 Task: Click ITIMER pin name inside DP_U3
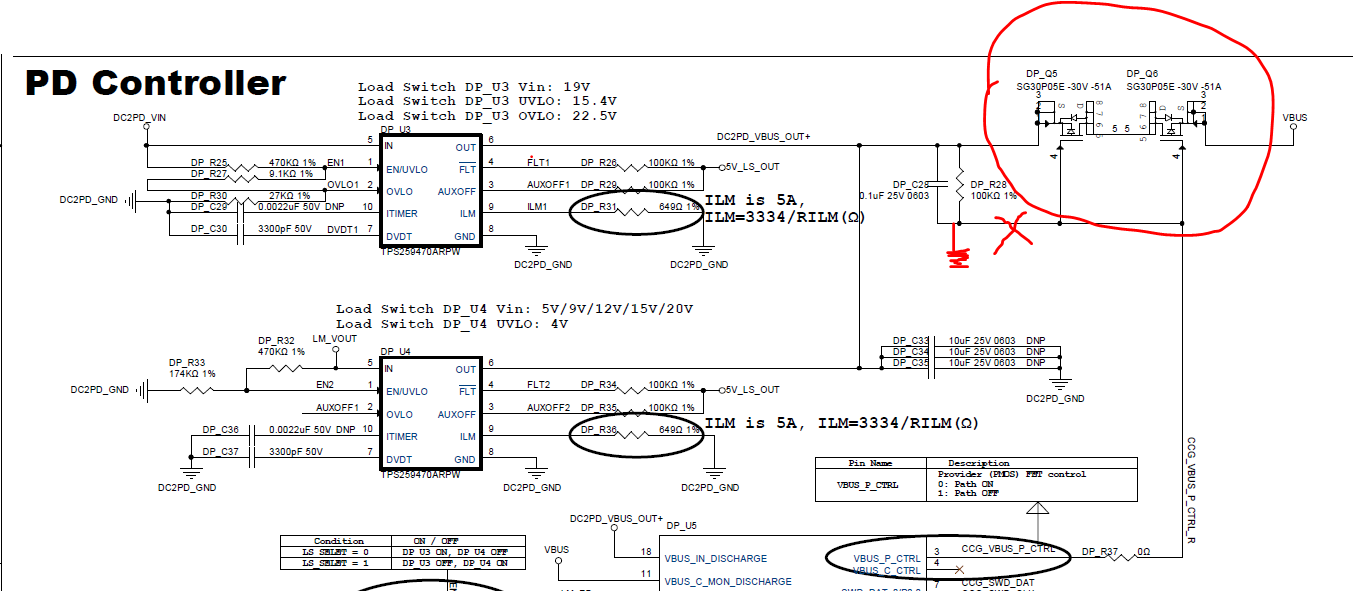tap(402, 214)
